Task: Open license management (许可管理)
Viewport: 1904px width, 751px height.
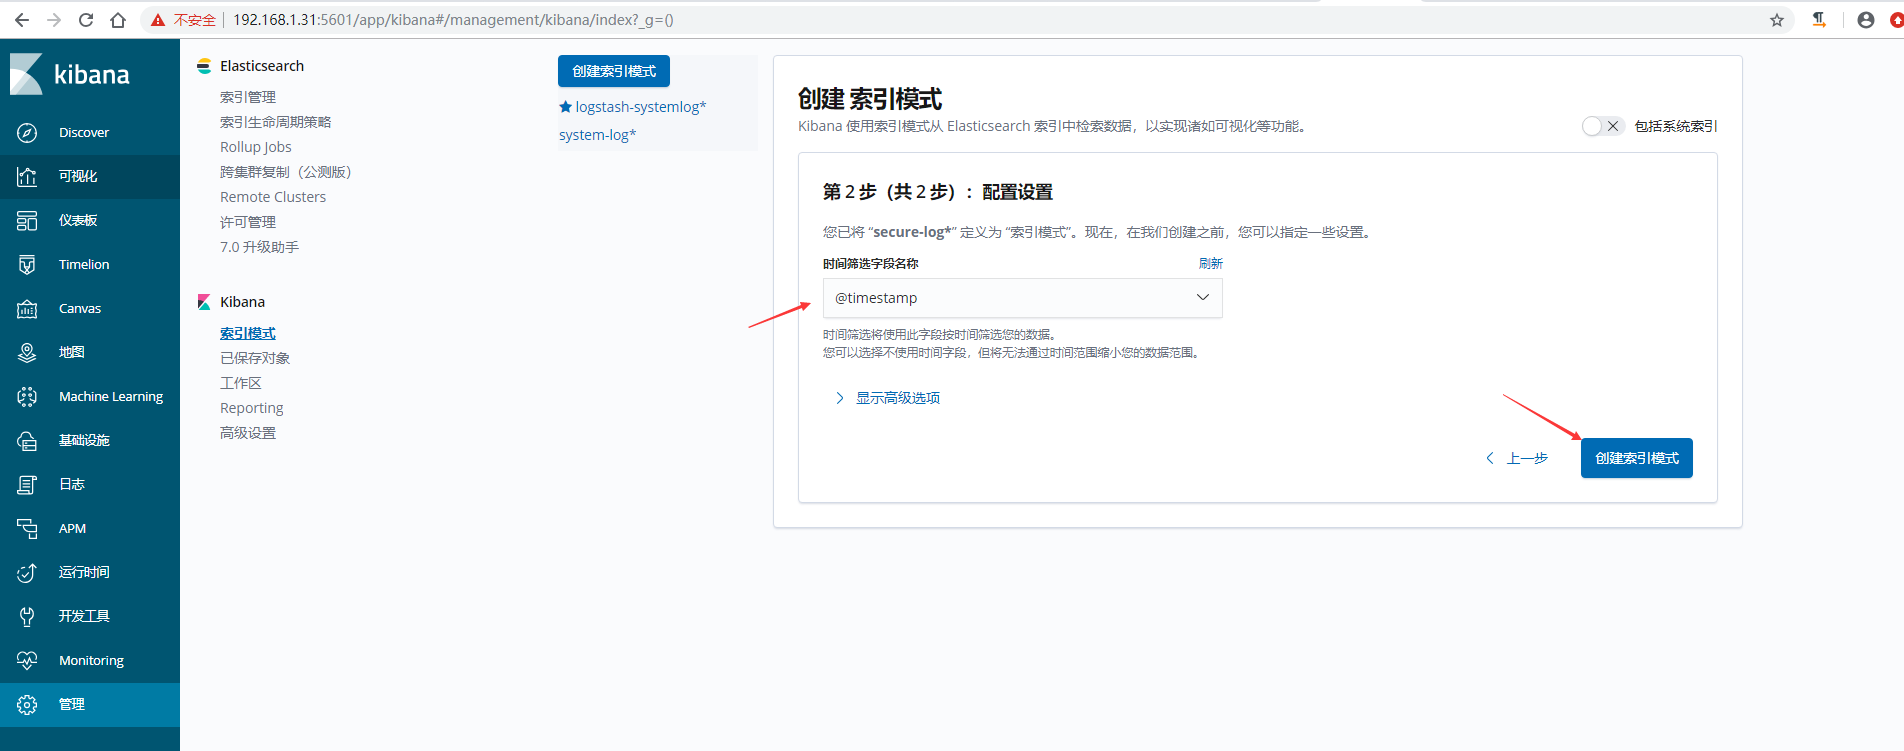Action: coord(248,222)
